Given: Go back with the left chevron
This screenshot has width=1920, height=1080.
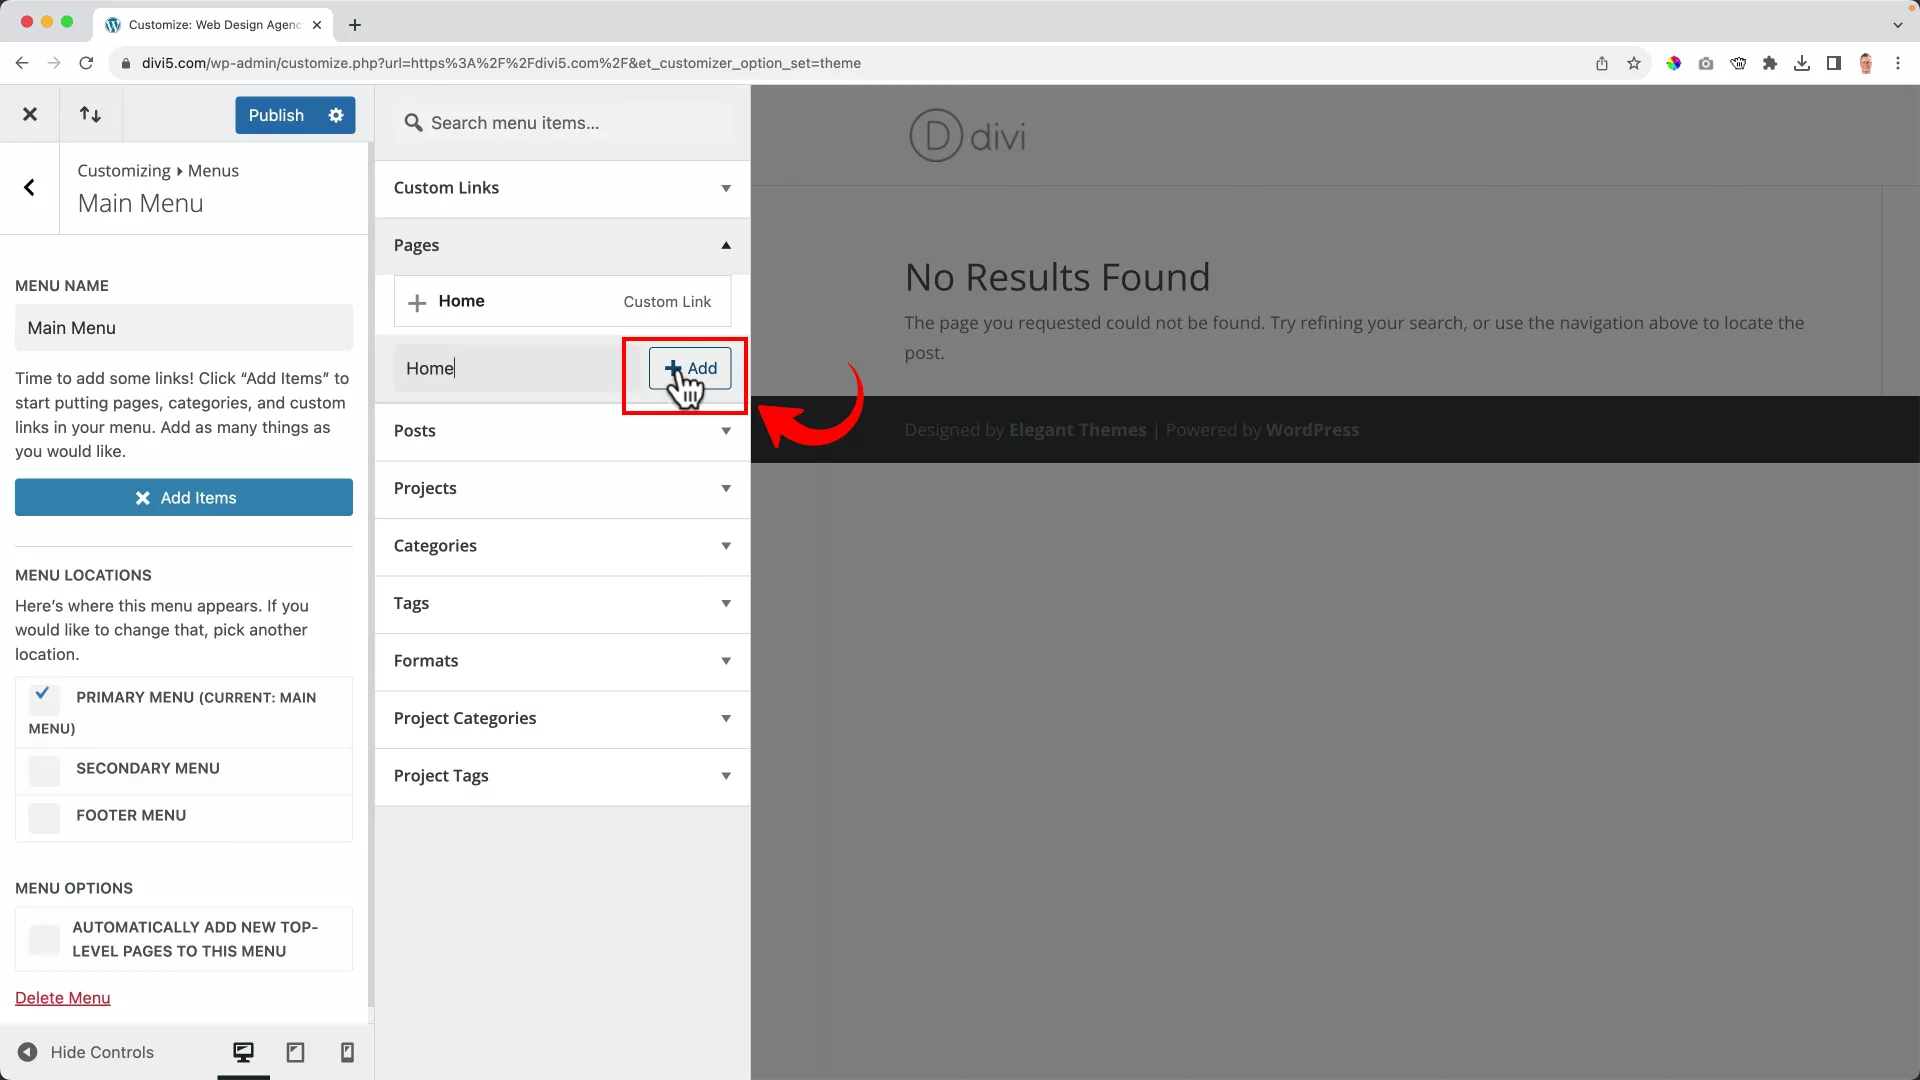Looking at the screenshot, I should pos(29,187).
